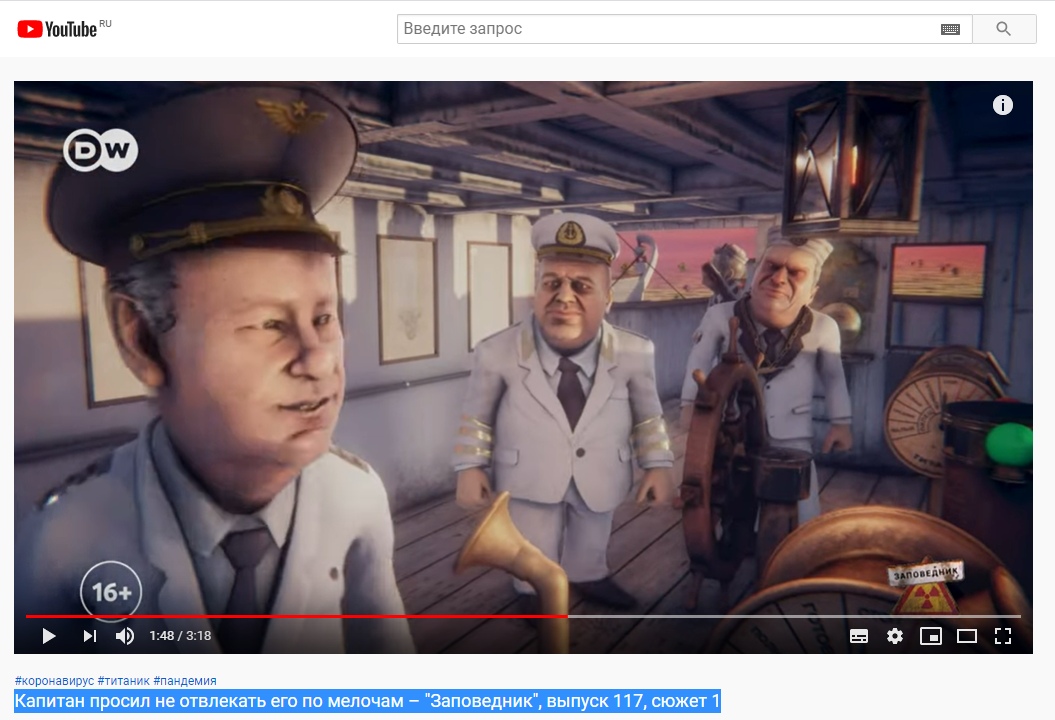Switch to miniplayer mode
1055x720 pixels.
coord(931,636)
